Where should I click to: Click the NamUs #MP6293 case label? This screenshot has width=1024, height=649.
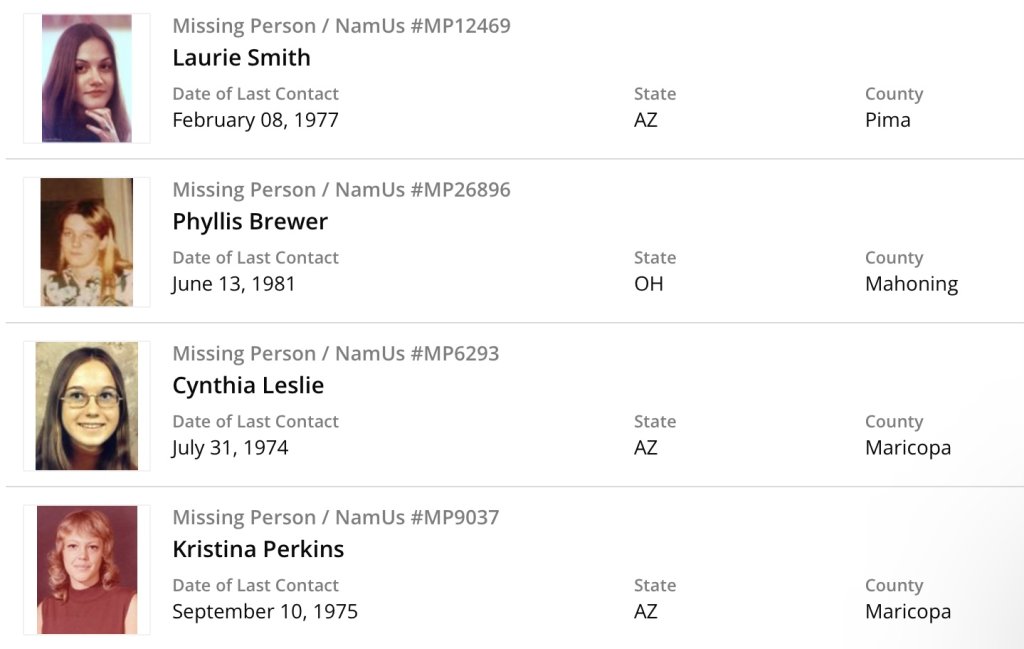(x=335, y=354)
